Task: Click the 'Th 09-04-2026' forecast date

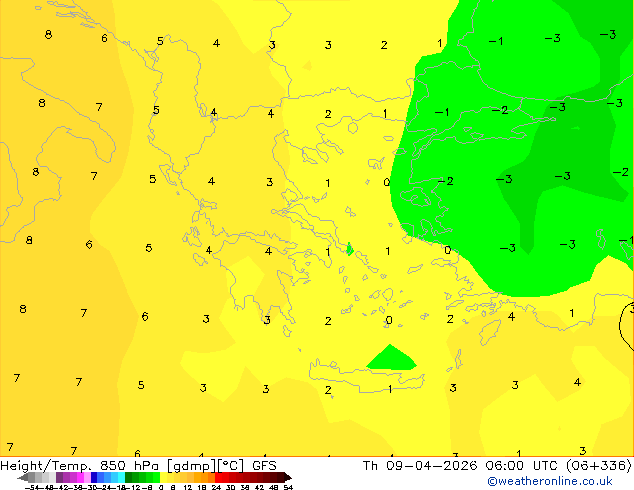Action: click(421, 465)
